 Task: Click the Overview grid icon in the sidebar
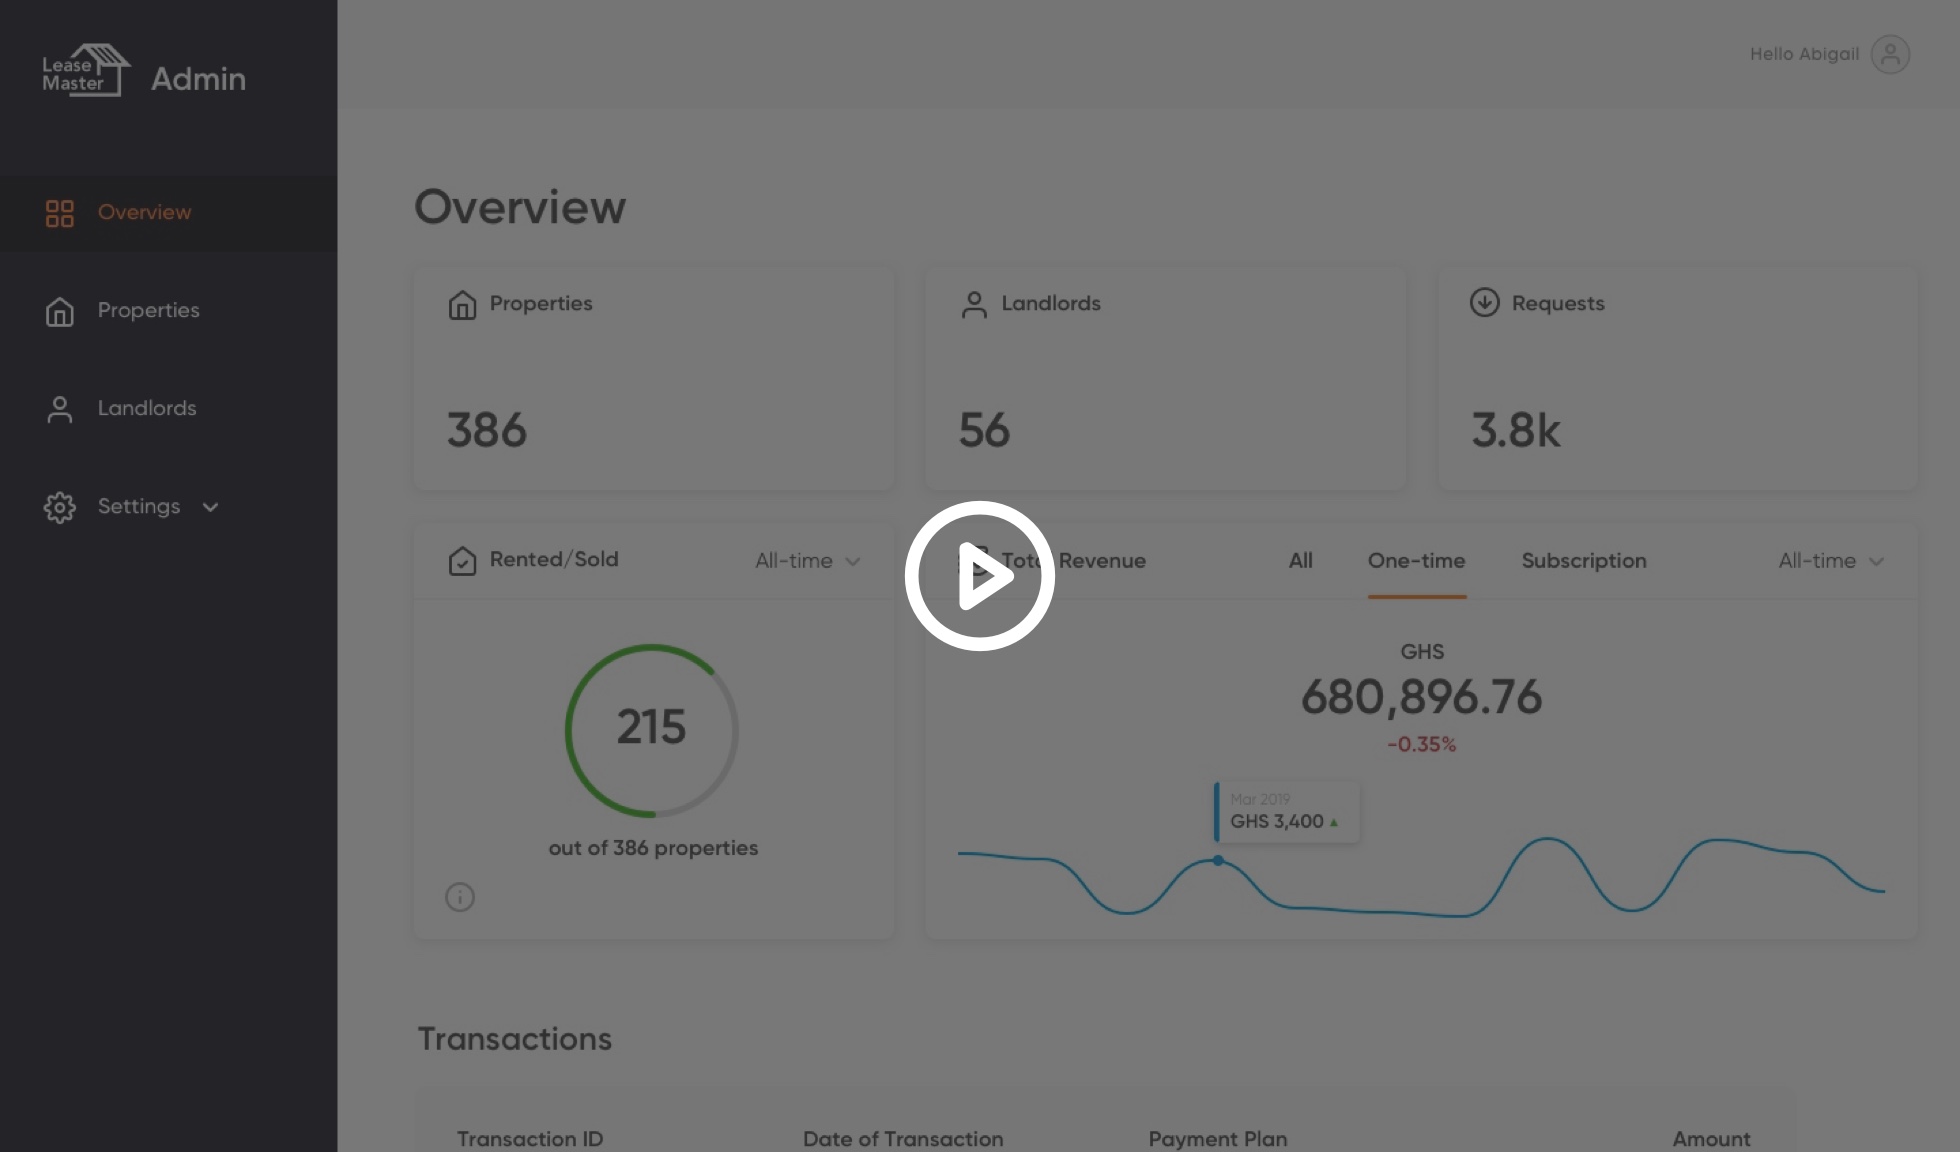click(x=60, y=213)
